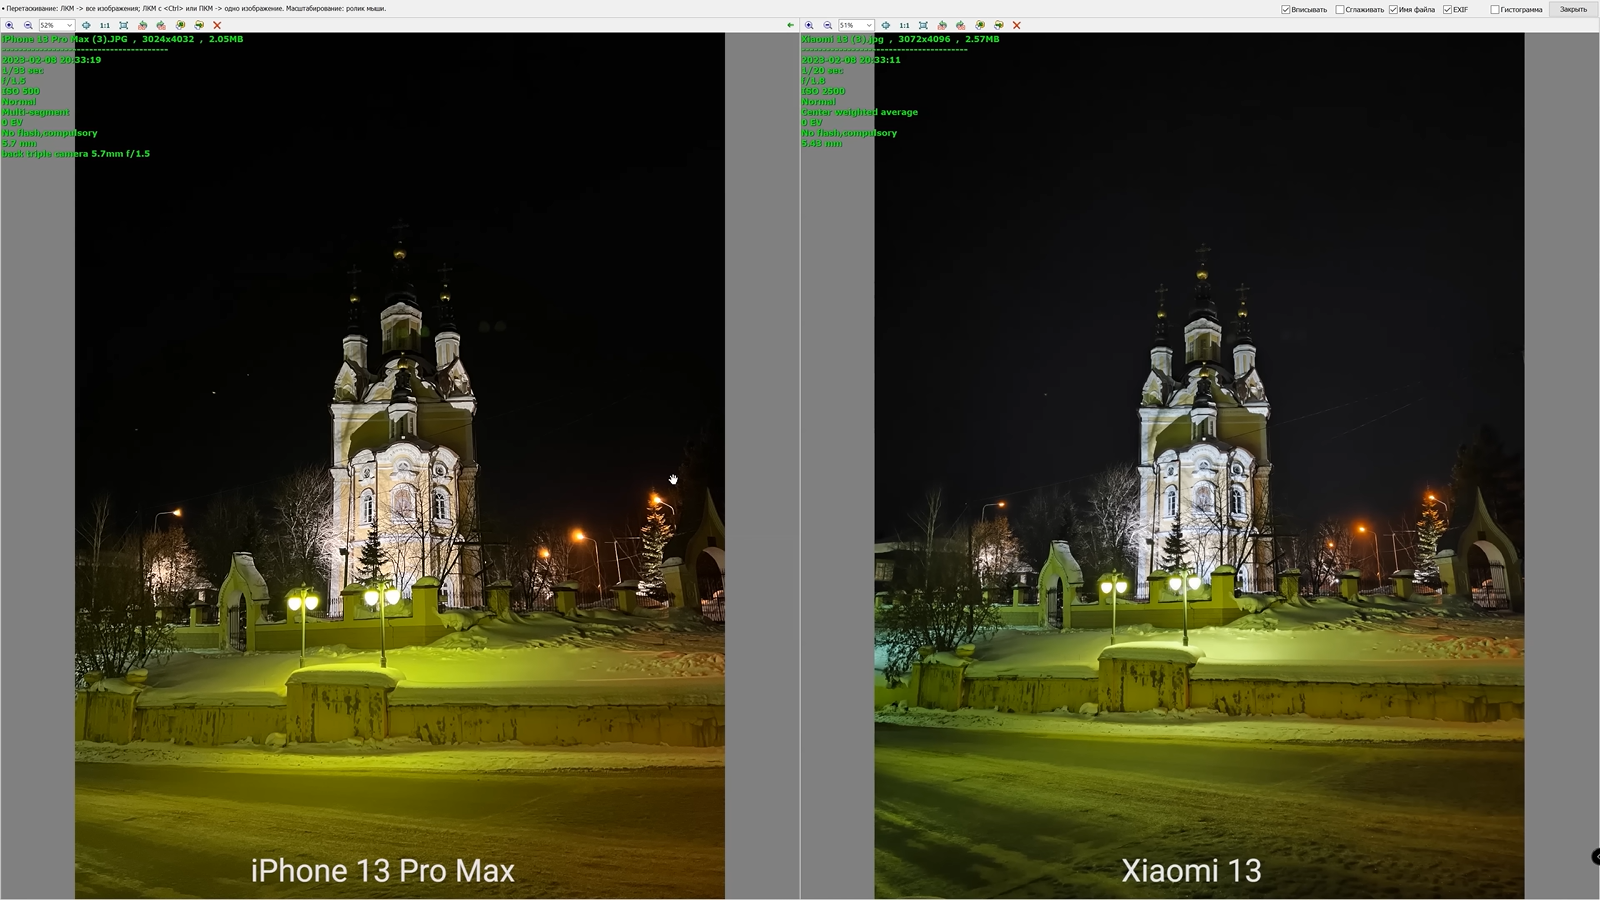Open the 51% zoom dropdown in right panel

coord(869,25)
